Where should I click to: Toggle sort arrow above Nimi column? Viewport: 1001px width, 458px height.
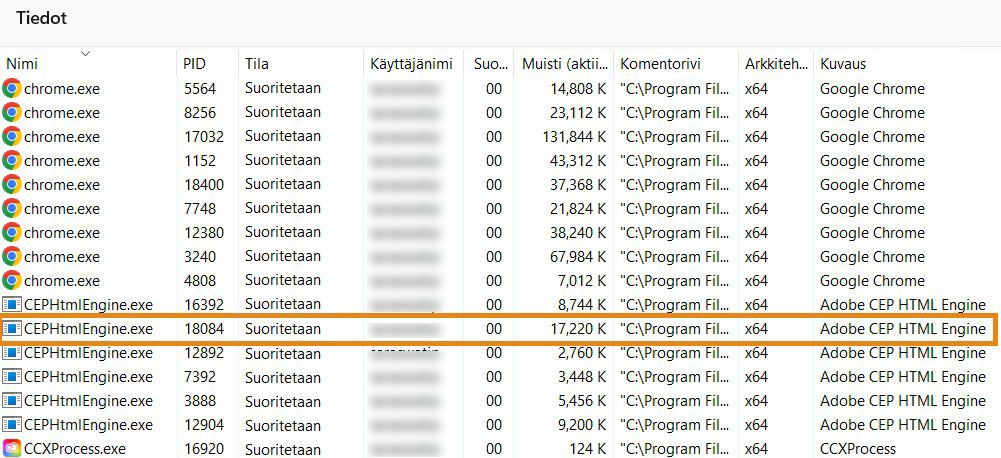(x=86, y=53)
